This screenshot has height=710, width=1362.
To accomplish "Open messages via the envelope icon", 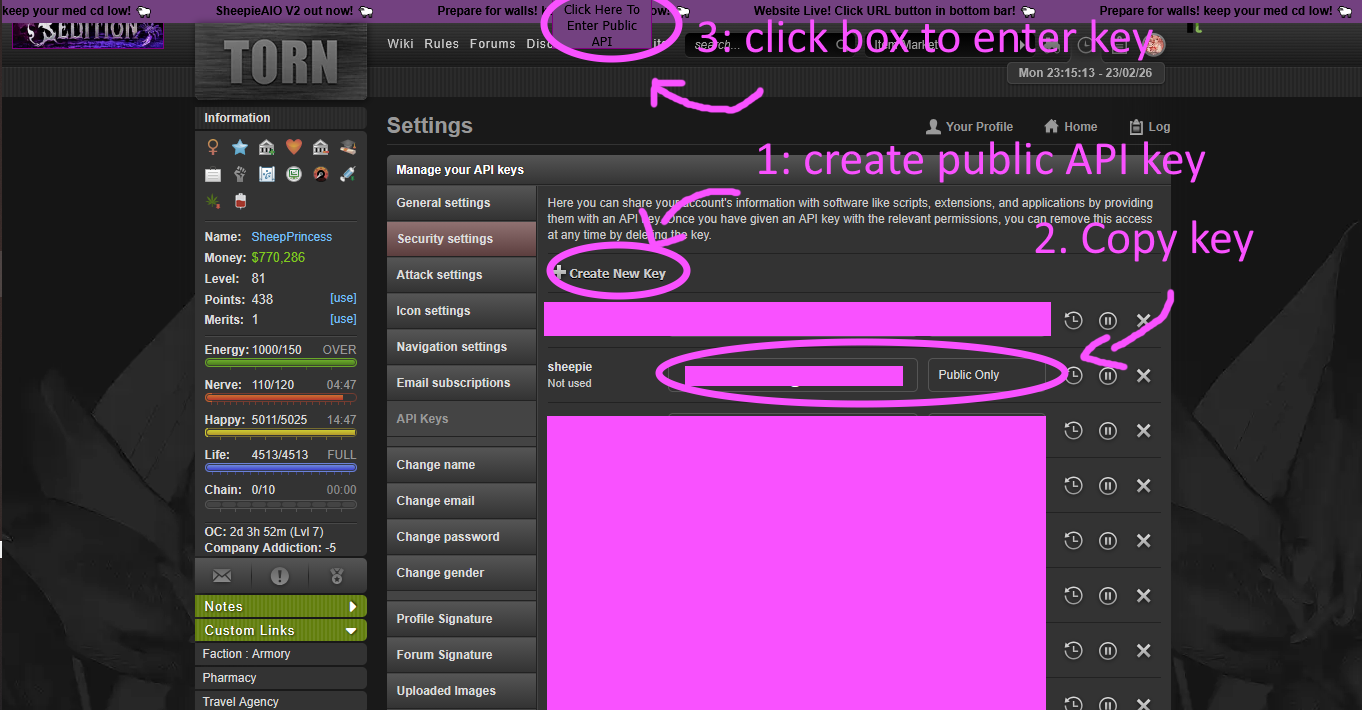I will pos(222,575).
